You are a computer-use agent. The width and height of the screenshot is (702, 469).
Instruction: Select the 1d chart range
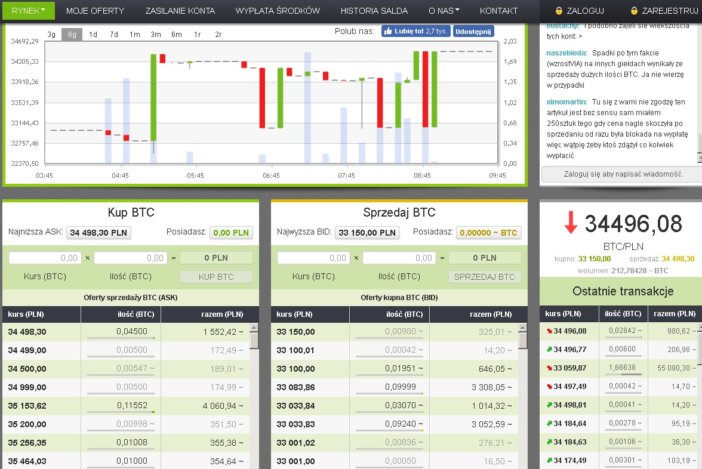tap(93, 34)
